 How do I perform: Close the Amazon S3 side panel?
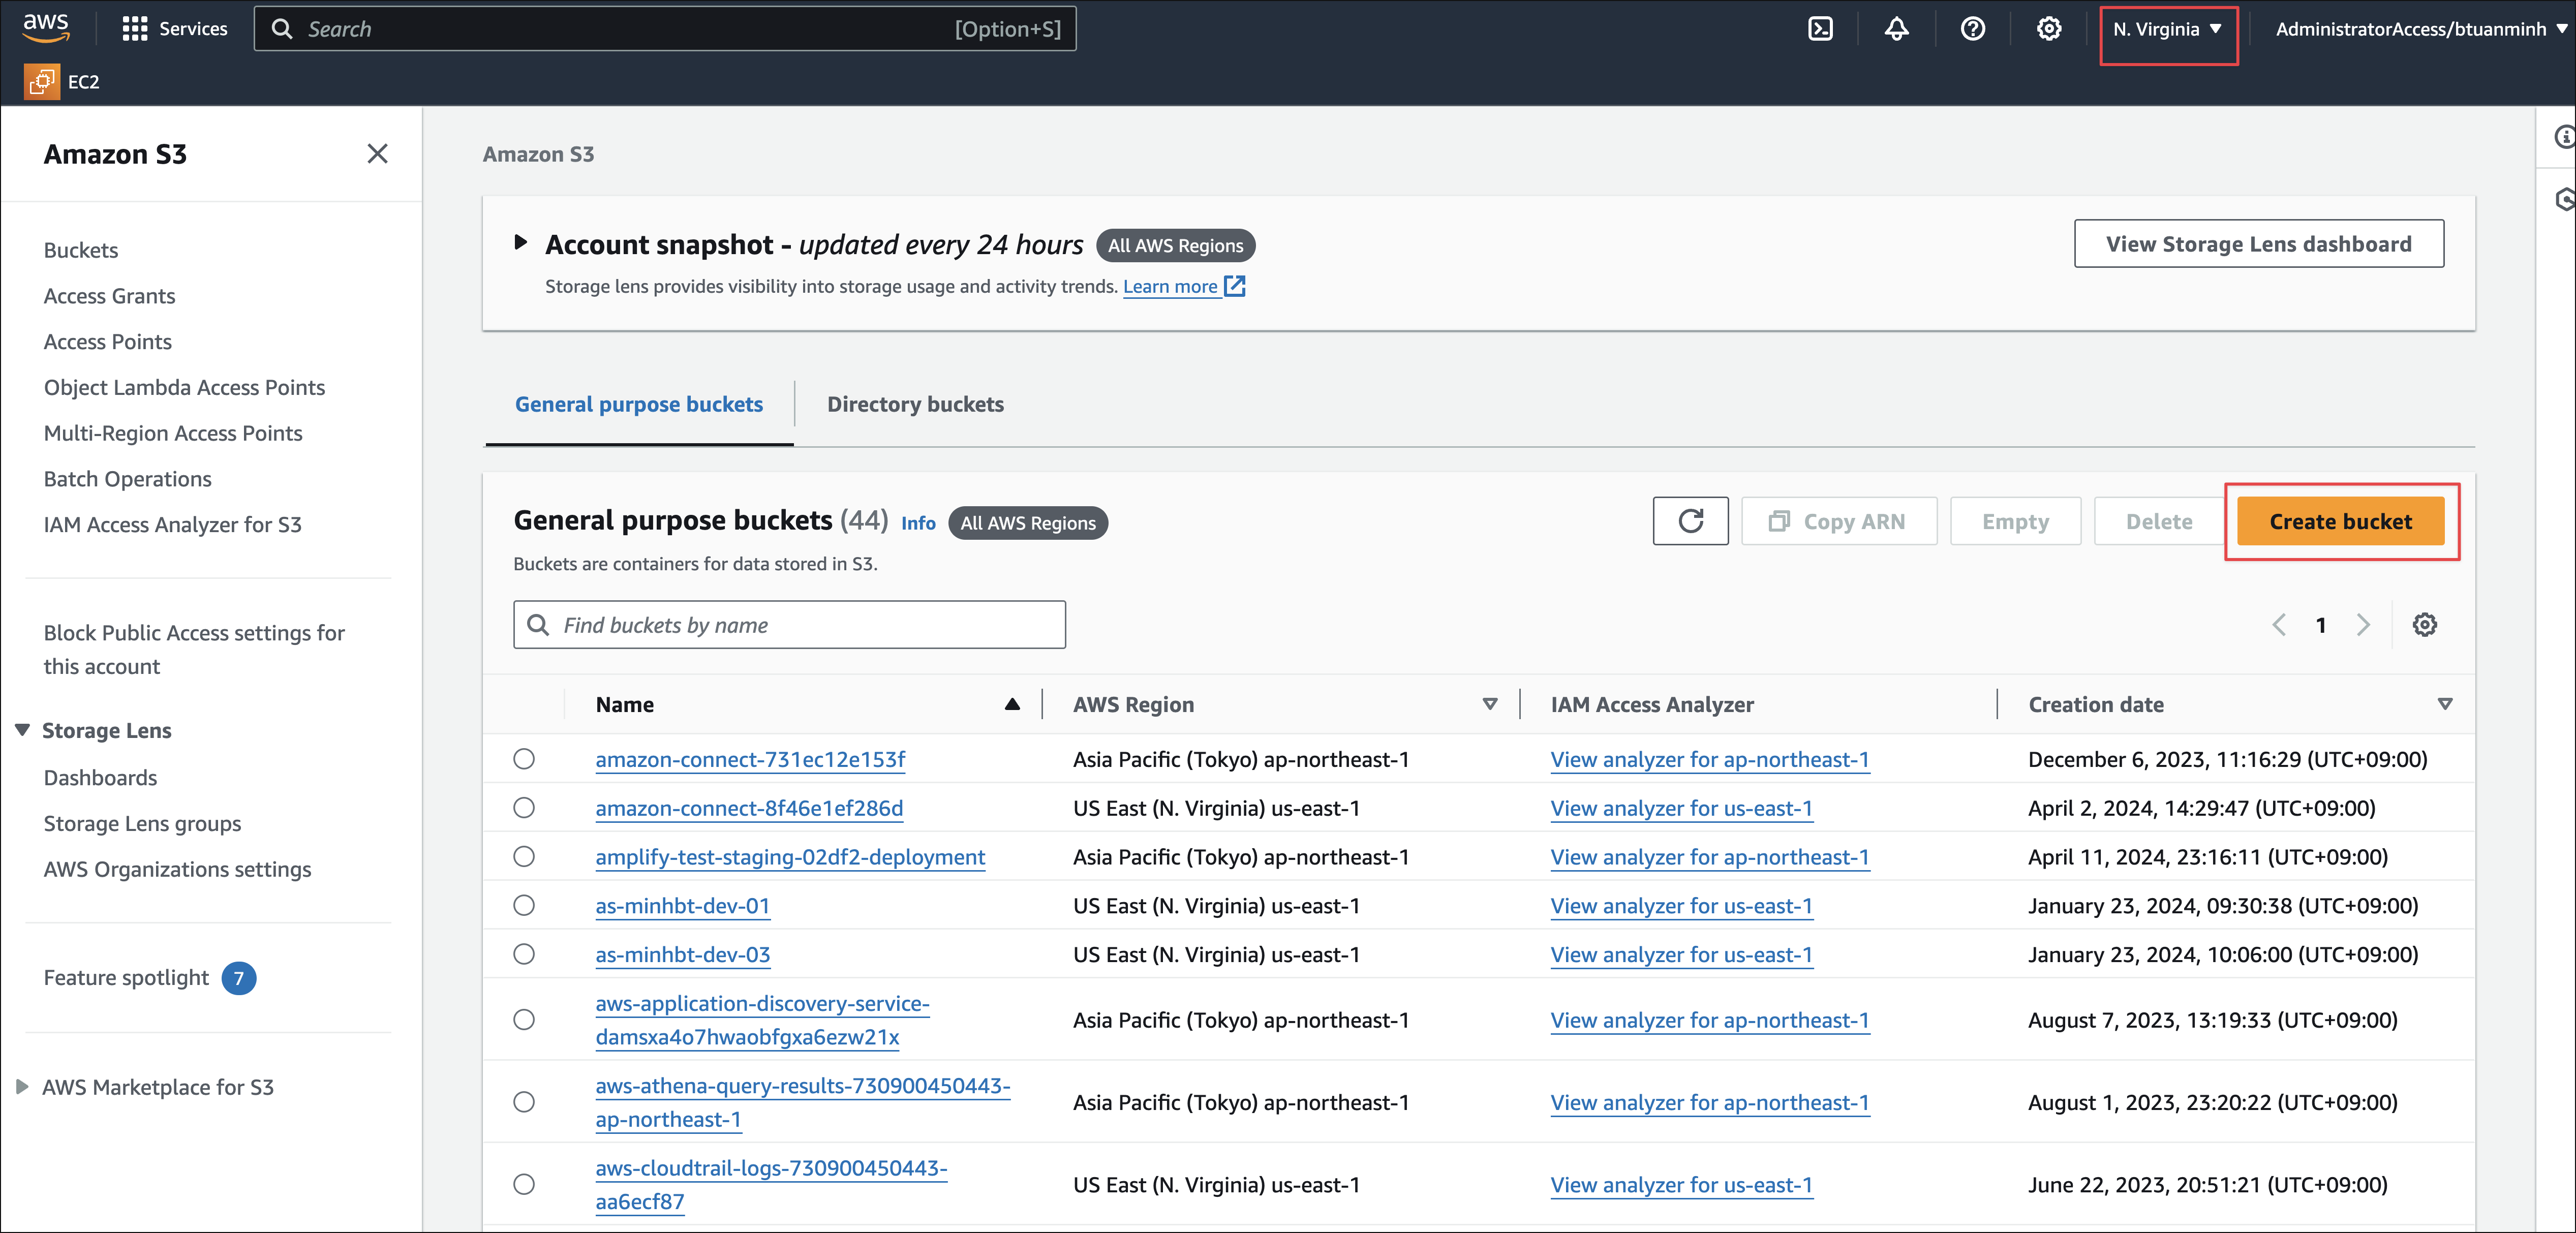tap(377, 154)
